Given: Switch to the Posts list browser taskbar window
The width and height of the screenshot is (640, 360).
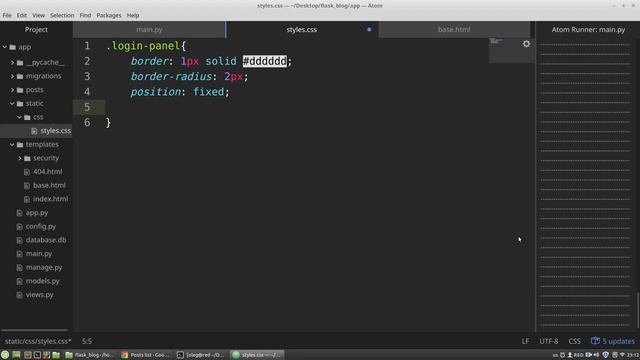Looking at the screenshot, I should point(145,355).
